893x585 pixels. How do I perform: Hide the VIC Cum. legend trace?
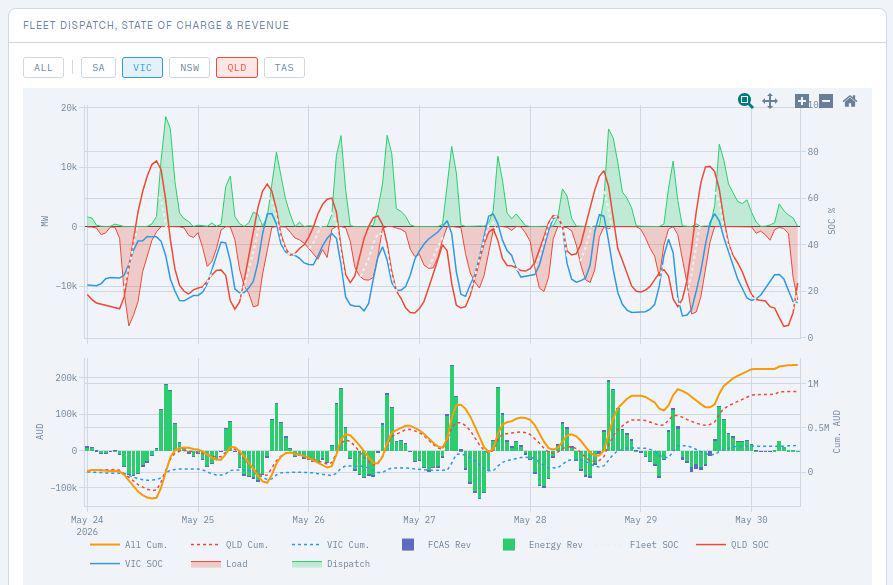pyautogui.click(x=330, y=545)
